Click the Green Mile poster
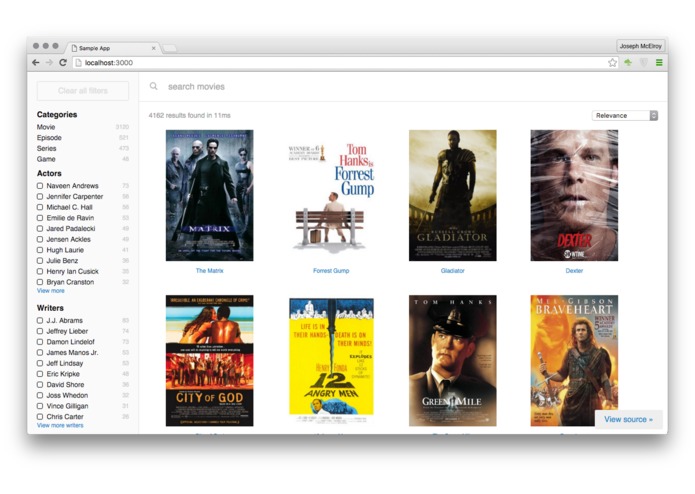Screen dimensions: 695x494 [453, 361]
